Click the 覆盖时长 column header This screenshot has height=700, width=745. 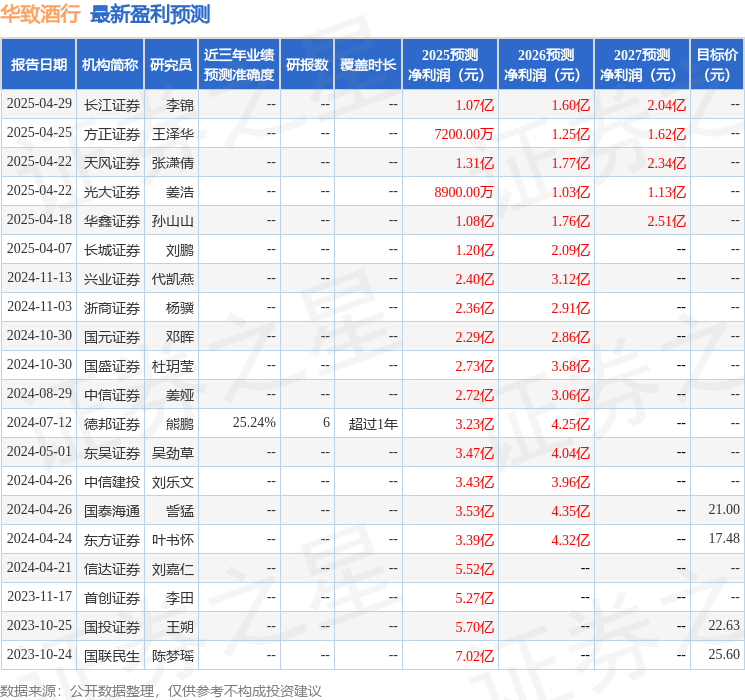pyautogui.click(x=368, y=65)
